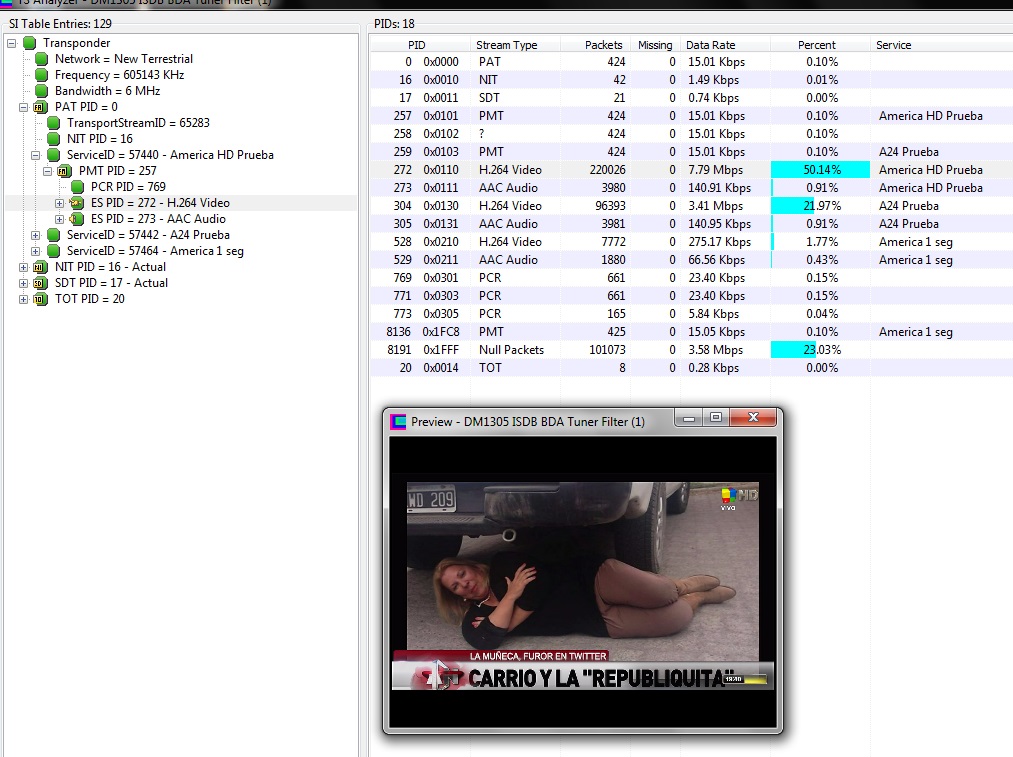This screenshot has width=1013, height=757.
Task: Click America 1 seg service for PID 8136
Action: [915, 332]
